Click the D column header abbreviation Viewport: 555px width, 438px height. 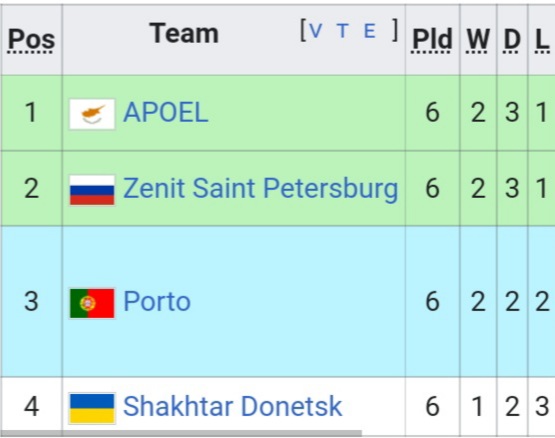512,39
